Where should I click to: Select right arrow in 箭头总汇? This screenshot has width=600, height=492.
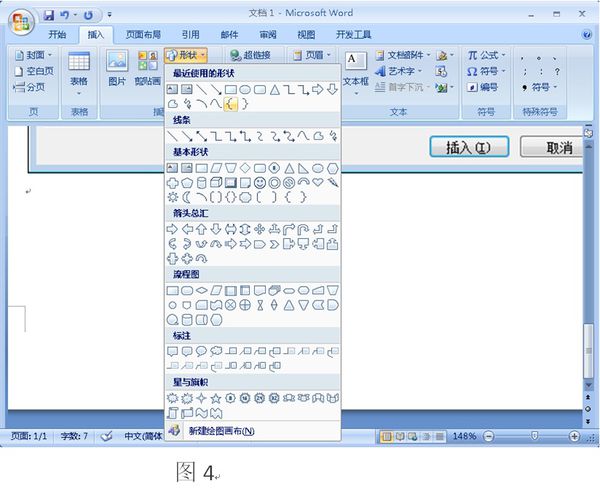tap(173, 229)
